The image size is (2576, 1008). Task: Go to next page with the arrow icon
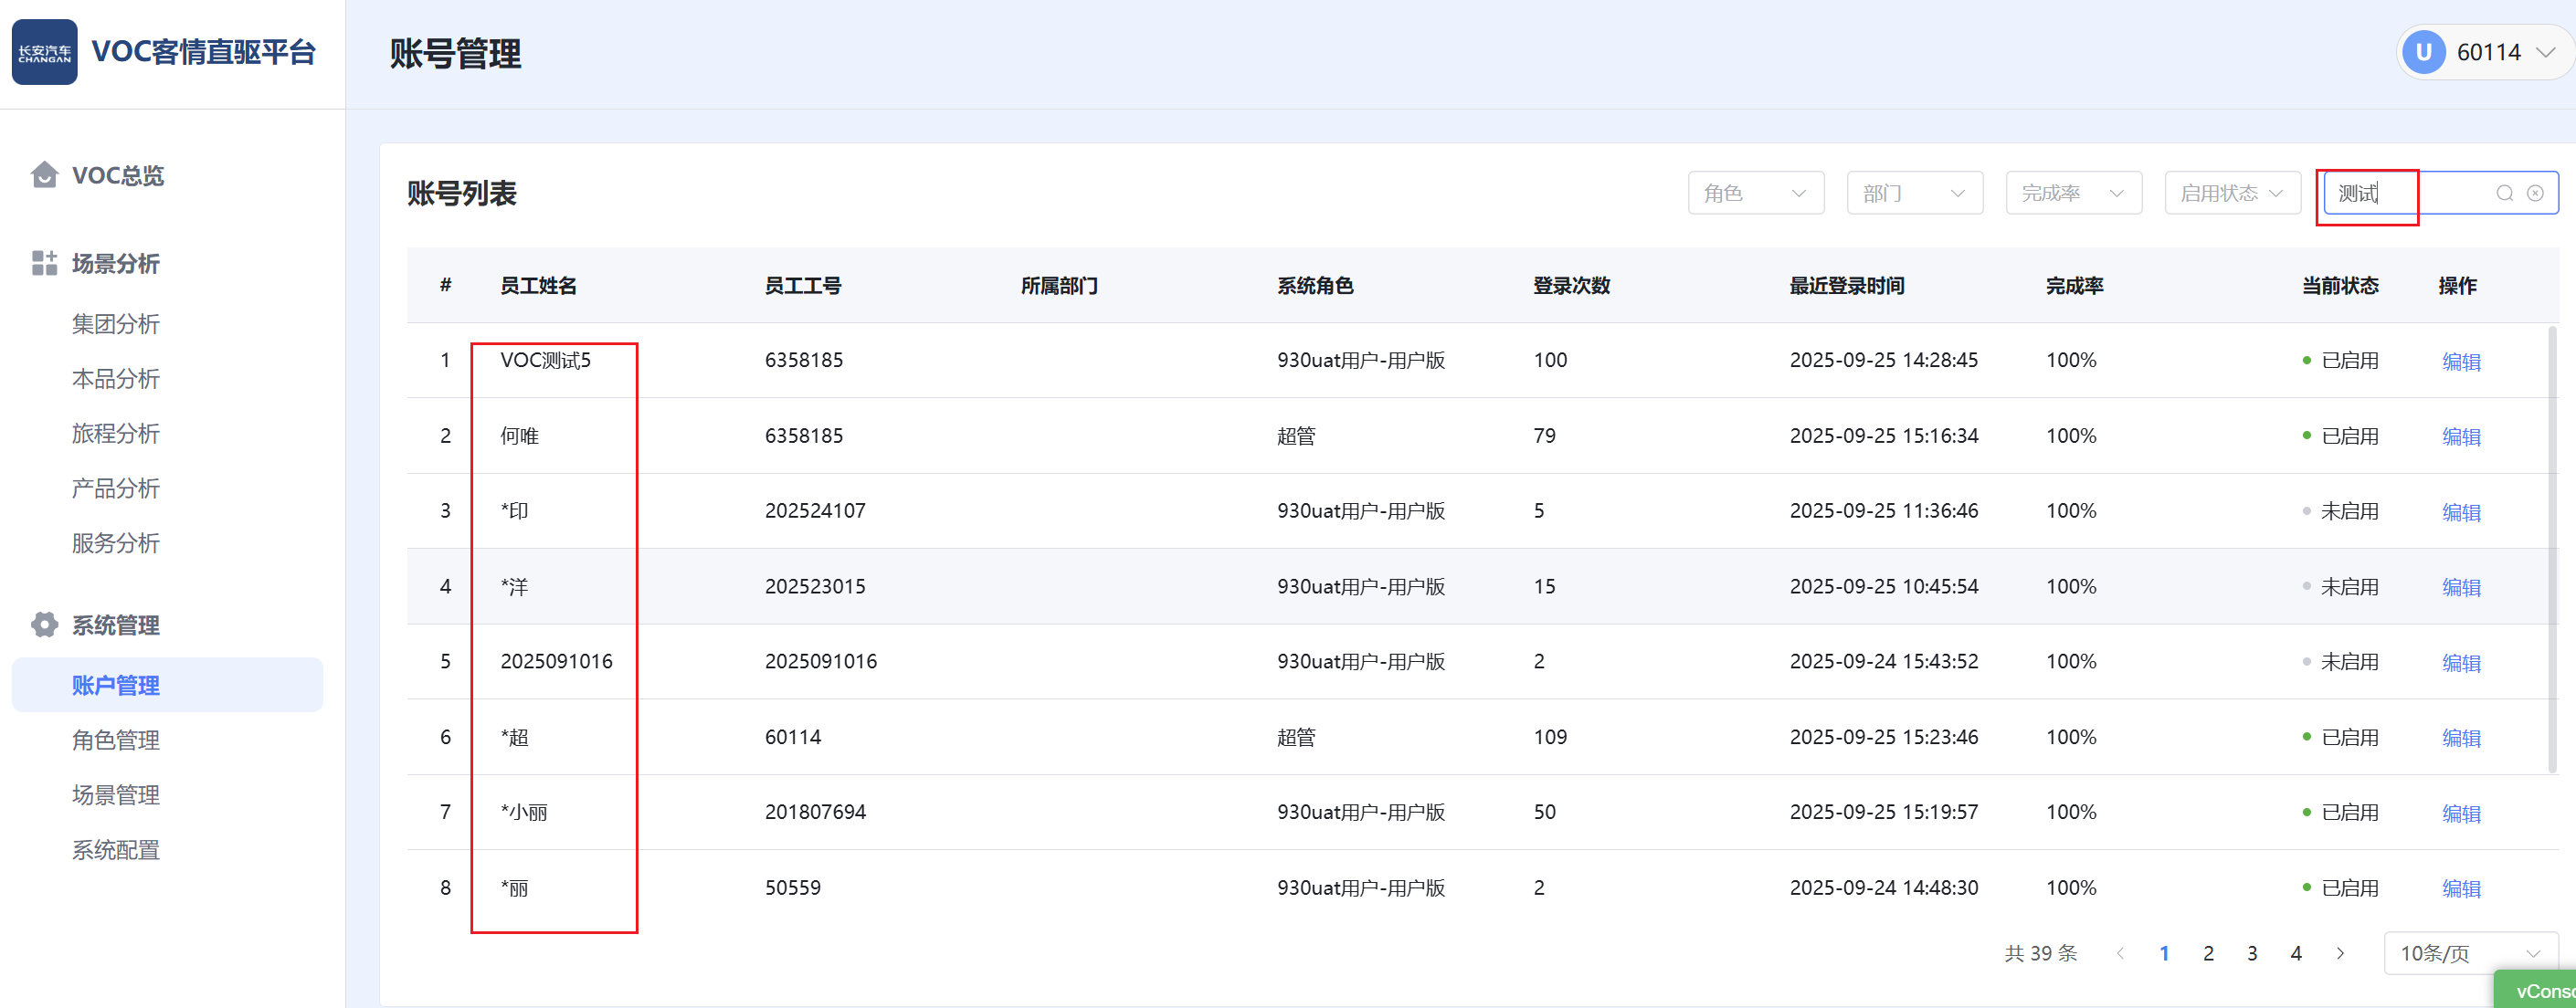tap(2339, 953)
